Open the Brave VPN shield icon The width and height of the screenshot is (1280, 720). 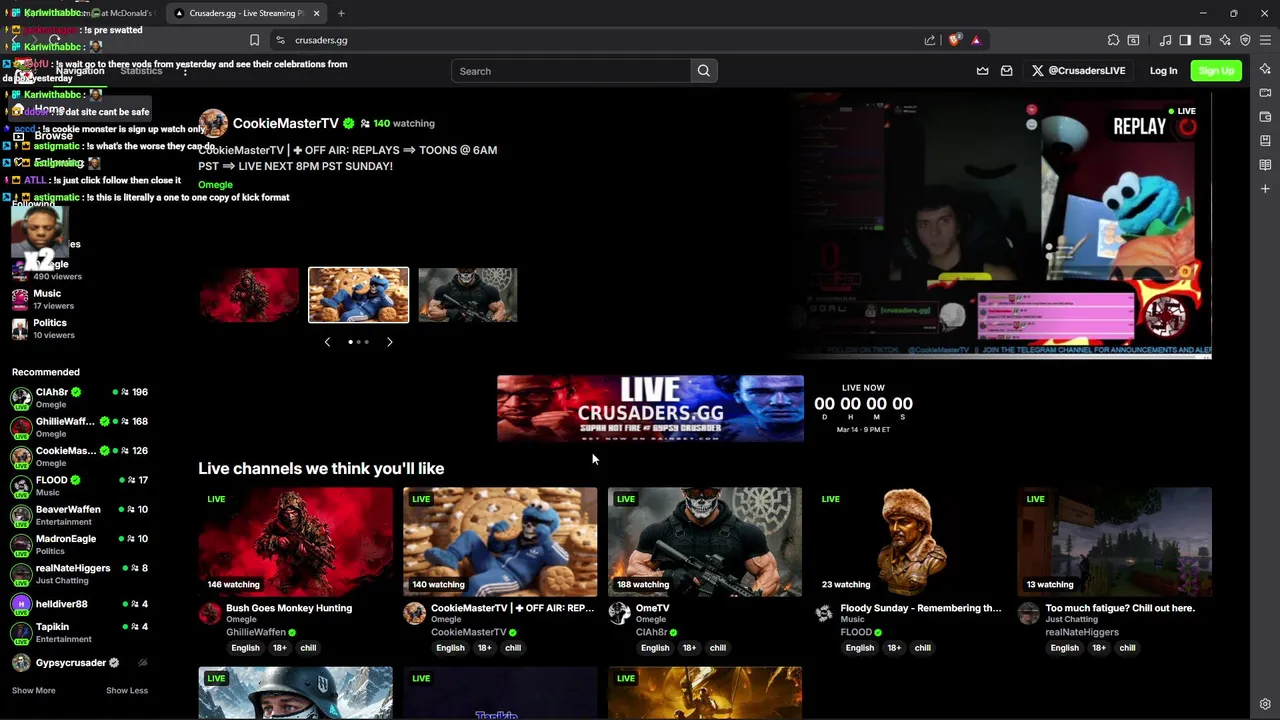tap(1245, 40)
